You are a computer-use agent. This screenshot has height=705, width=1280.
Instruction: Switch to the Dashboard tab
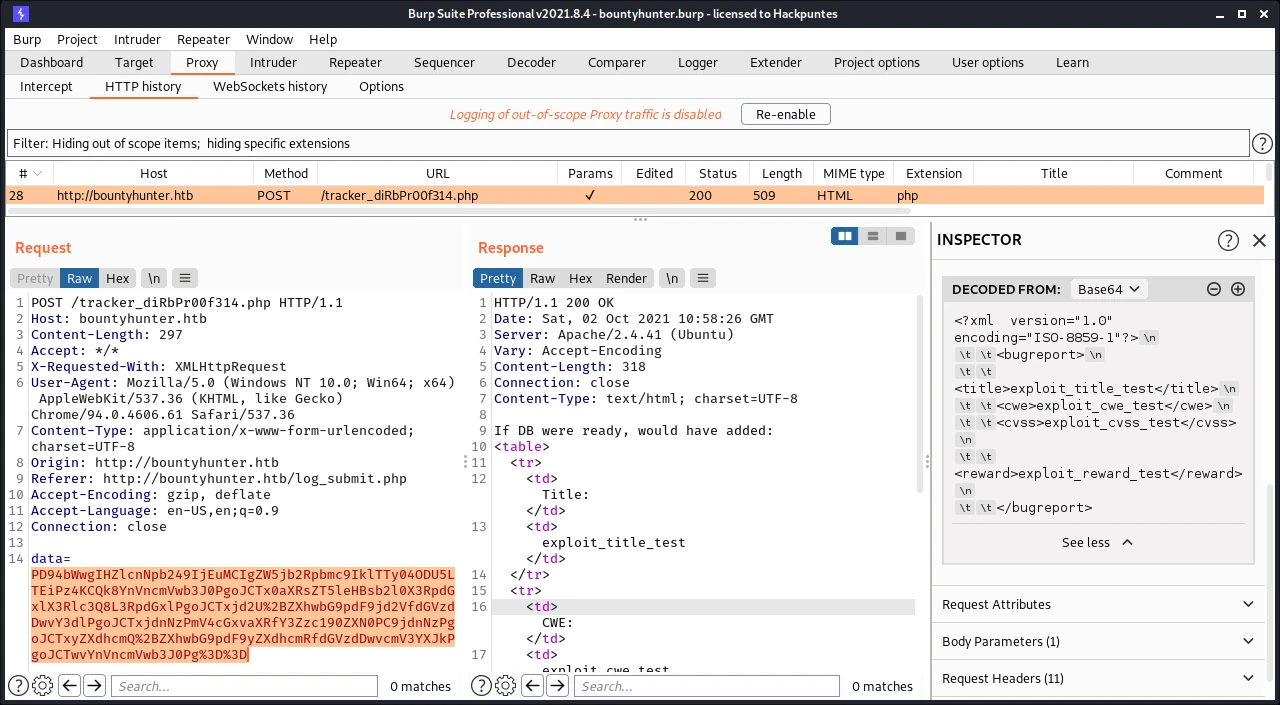click(x=51, y=62)
